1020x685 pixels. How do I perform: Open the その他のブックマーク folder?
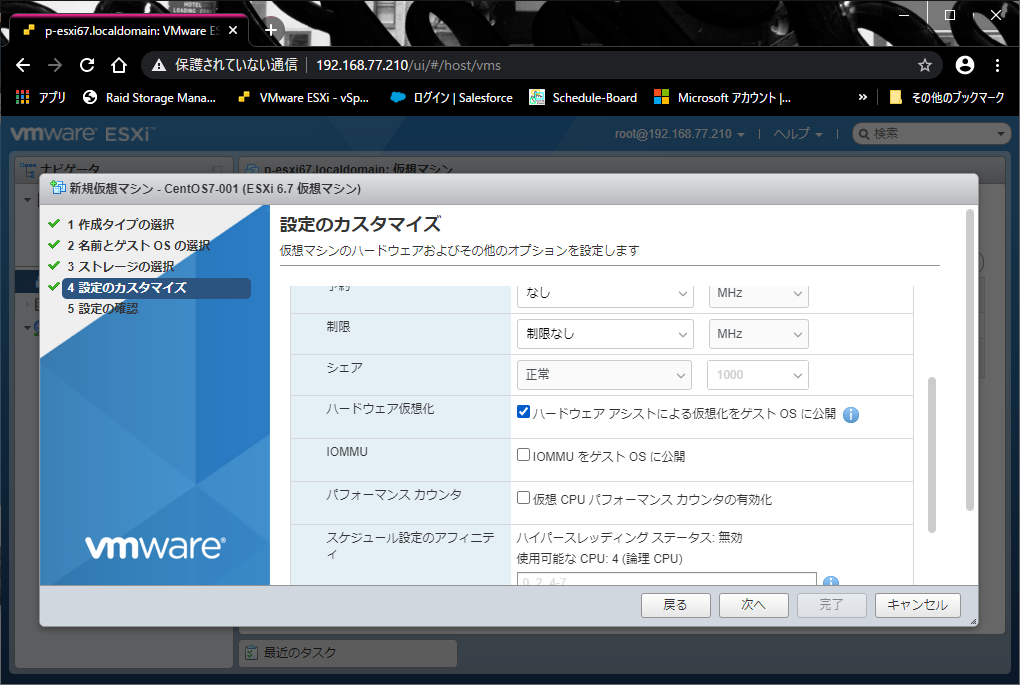(946, 98)
